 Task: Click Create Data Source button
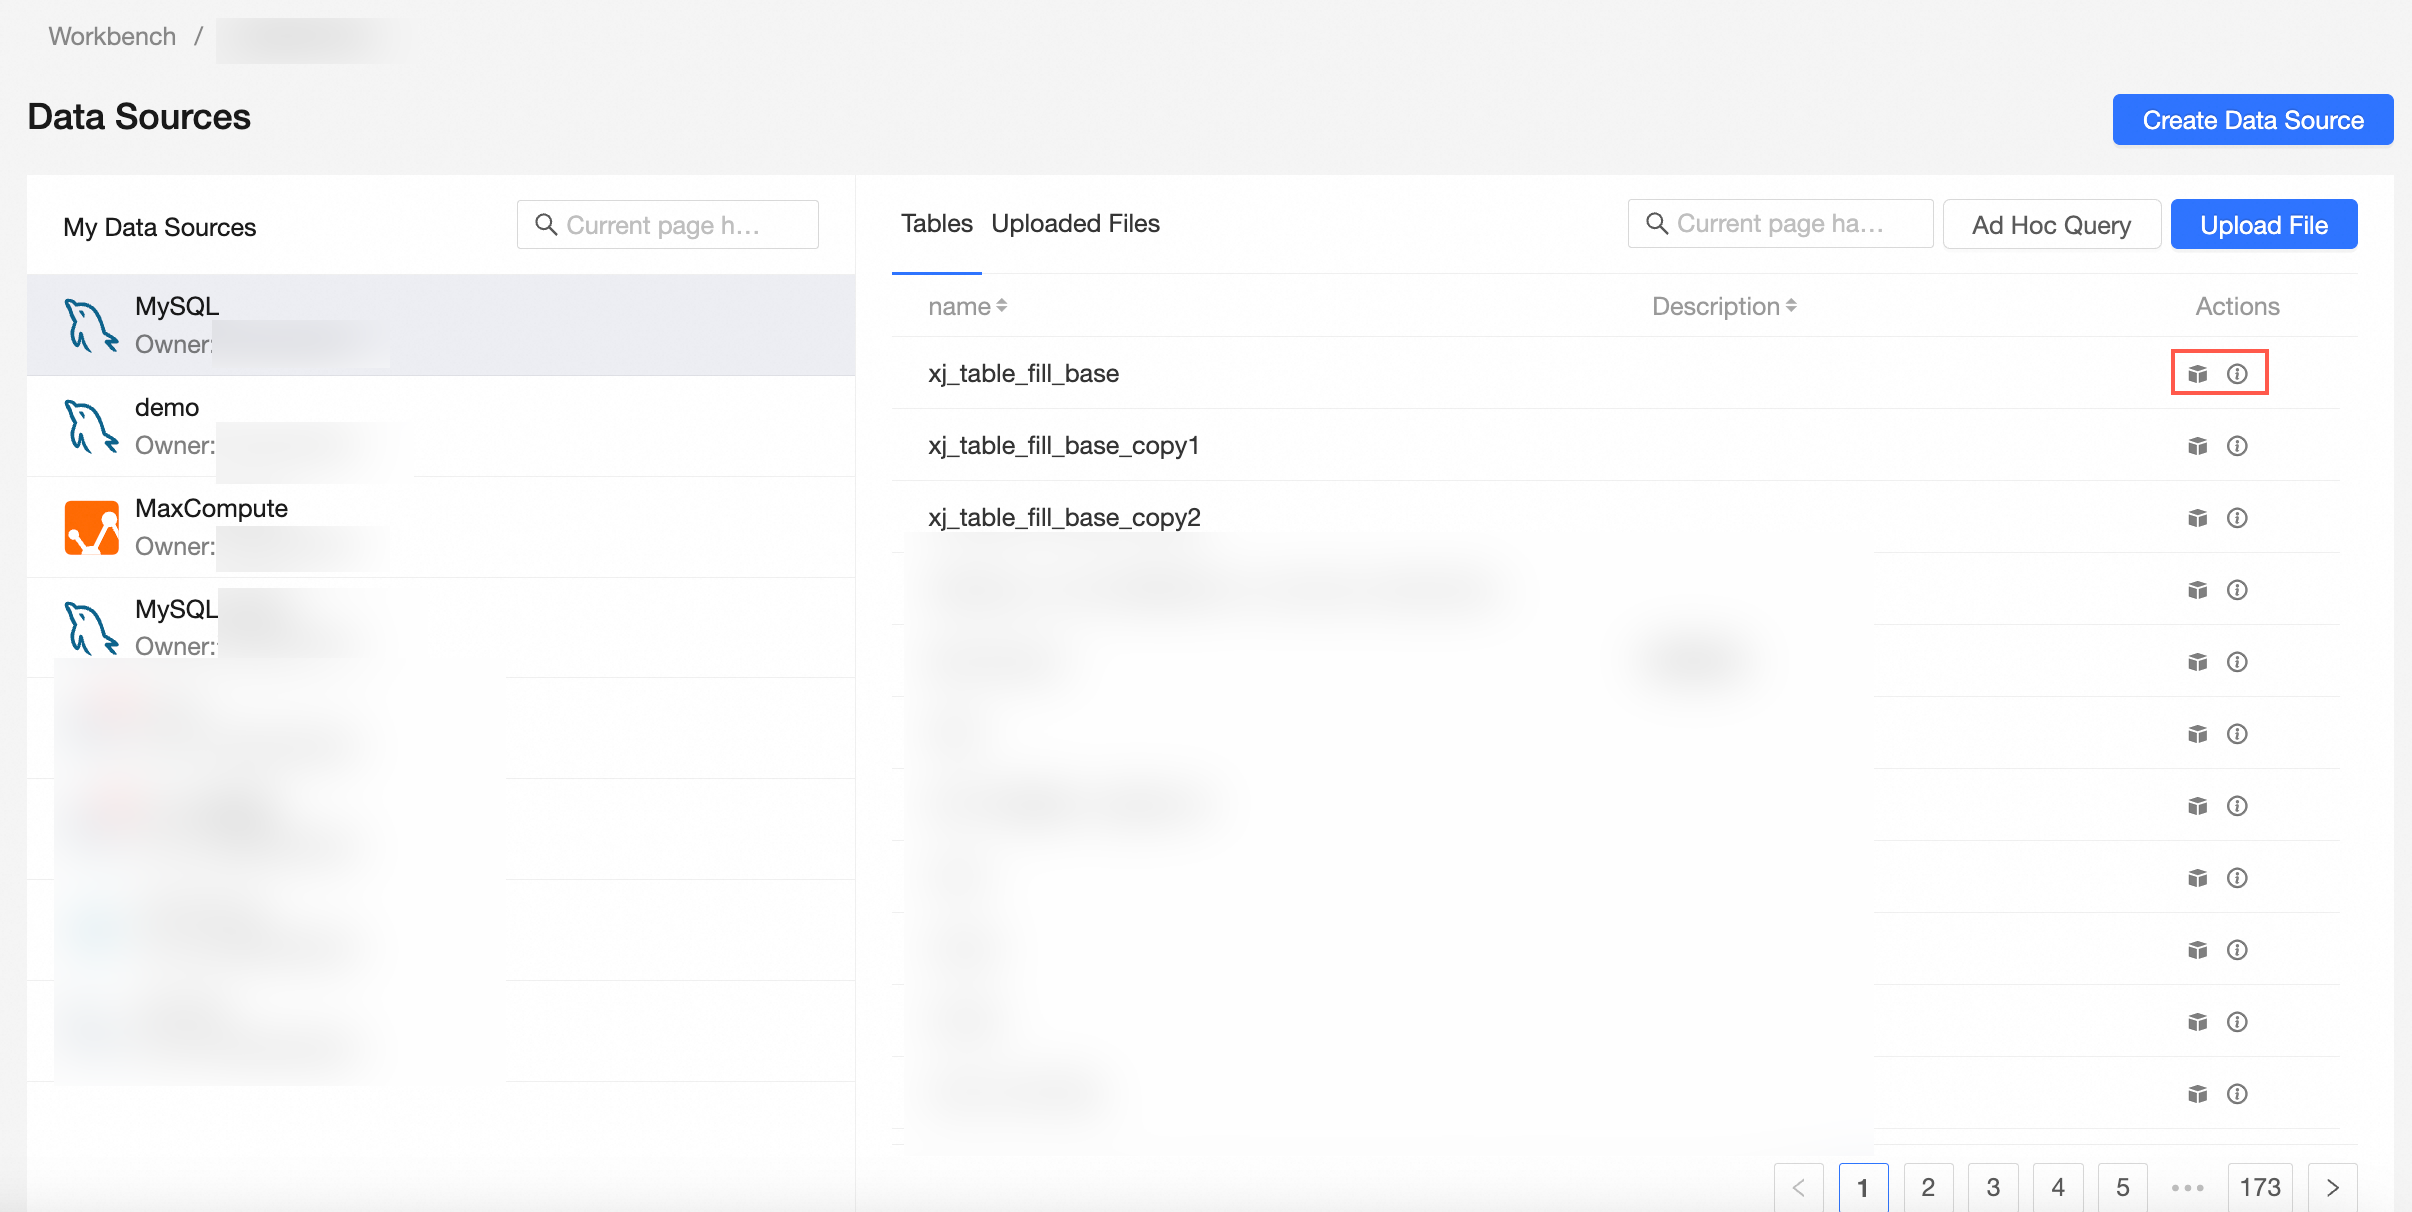[x=2252, y=120]
